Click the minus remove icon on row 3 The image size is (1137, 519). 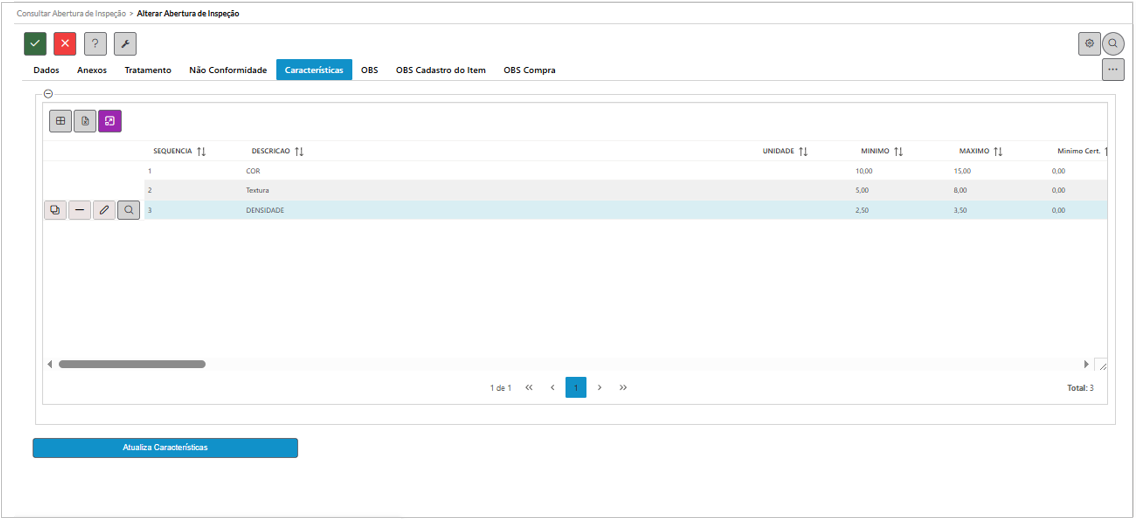pyautogui.click(x=80, y=211)
